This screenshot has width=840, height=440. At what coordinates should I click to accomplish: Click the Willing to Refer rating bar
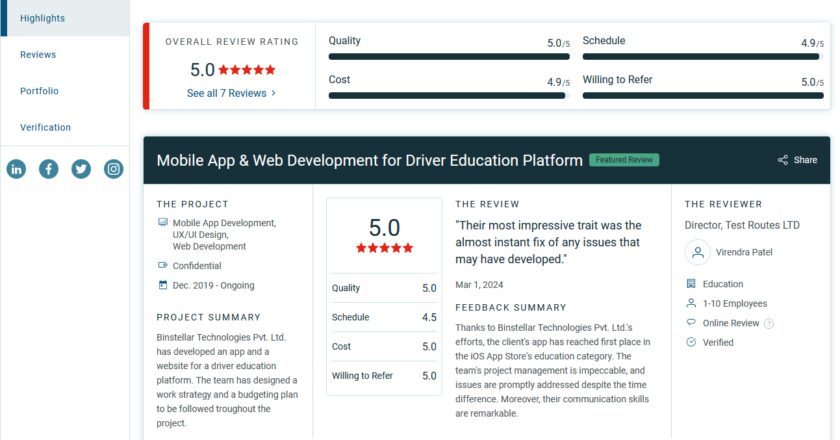703,95
